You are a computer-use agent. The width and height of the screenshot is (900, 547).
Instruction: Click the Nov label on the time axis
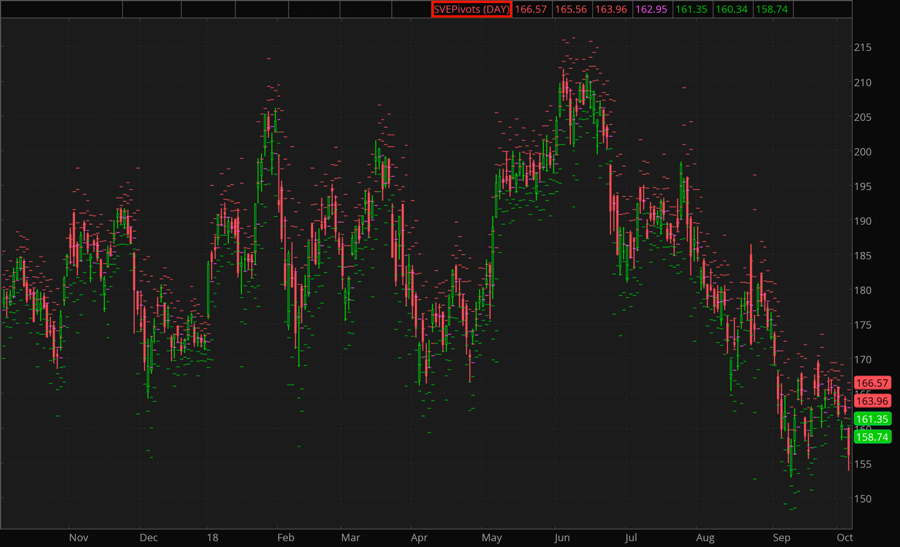point(79,537)
